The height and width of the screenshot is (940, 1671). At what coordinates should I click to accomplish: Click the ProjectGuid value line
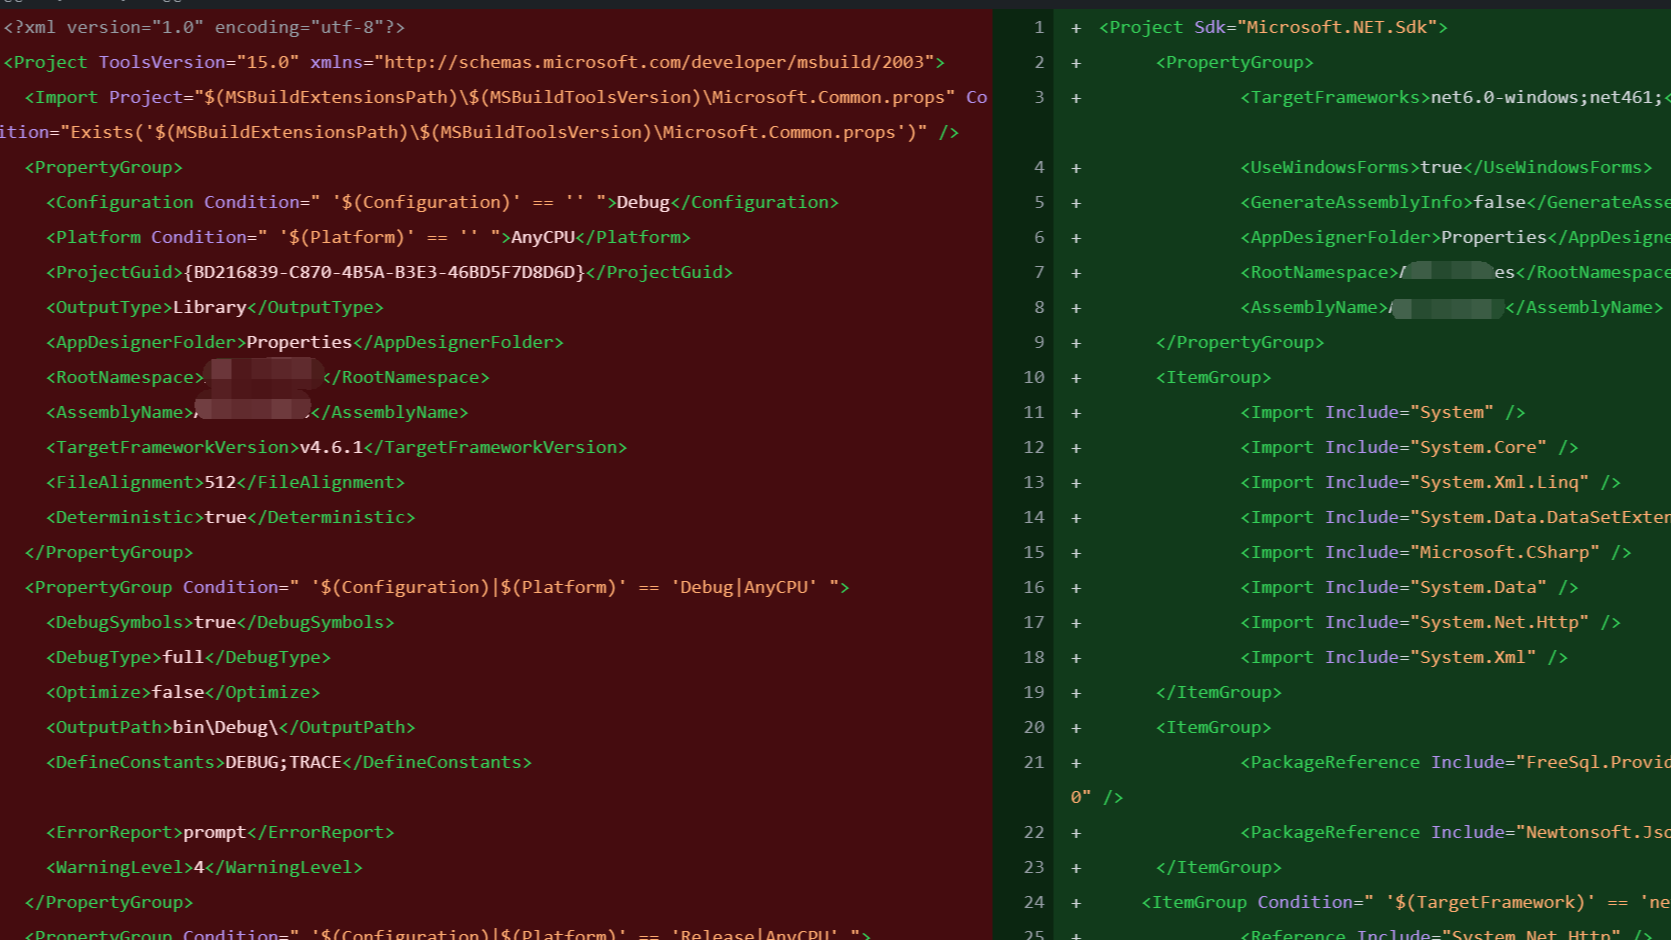coord(389,272)
